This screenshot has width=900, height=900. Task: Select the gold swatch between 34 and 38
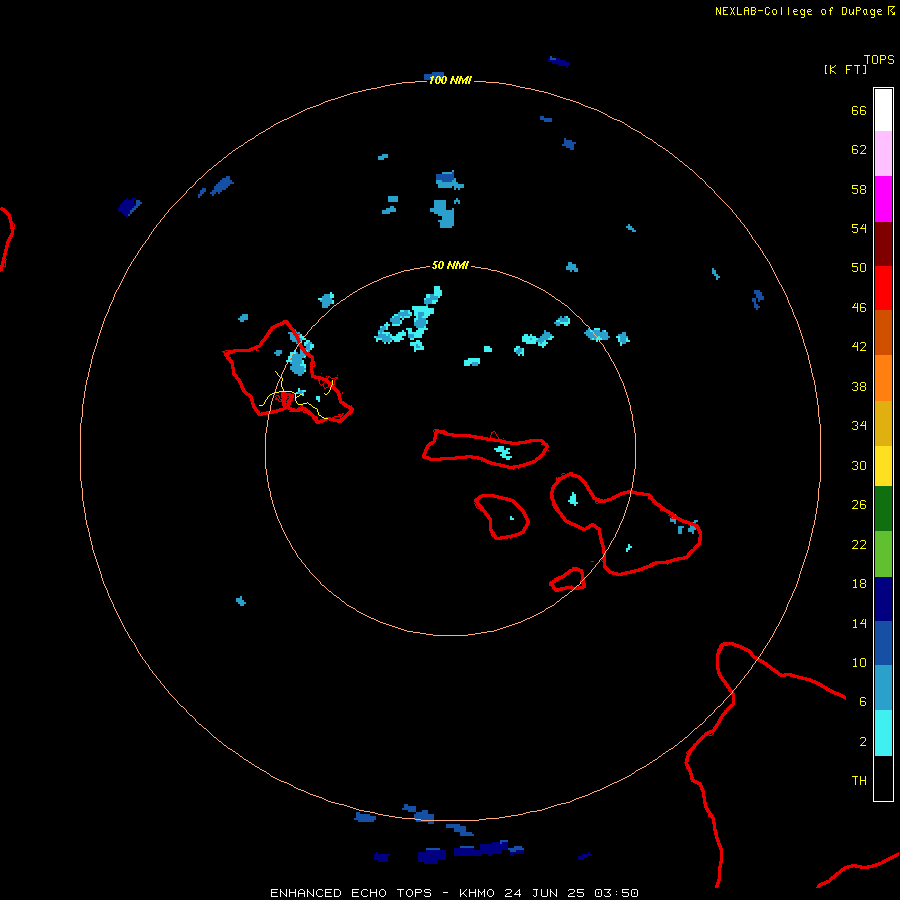click(883, 422)
